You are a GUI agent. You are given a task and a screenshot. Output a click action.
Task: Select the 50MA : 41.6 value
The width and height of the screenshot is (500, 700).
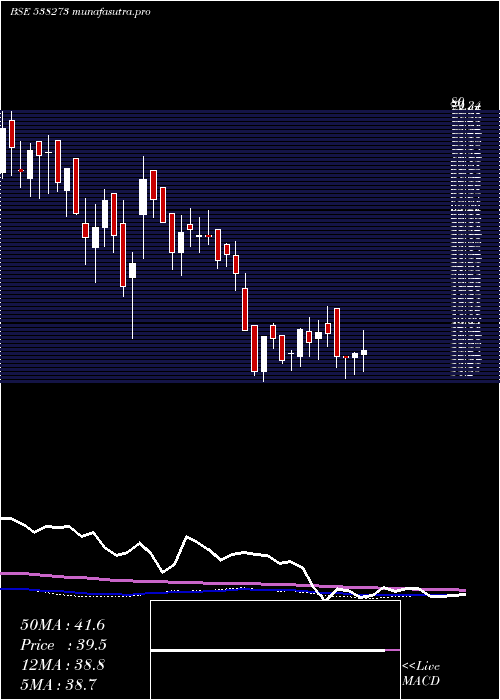pos(63,625)
